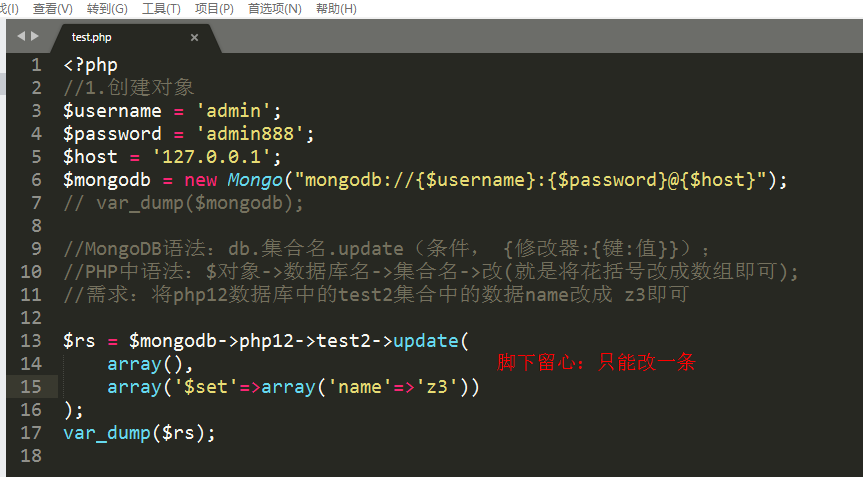Open the 帮助(H) help menu
The height and width of the screenshot is (477, 863).
335,8
